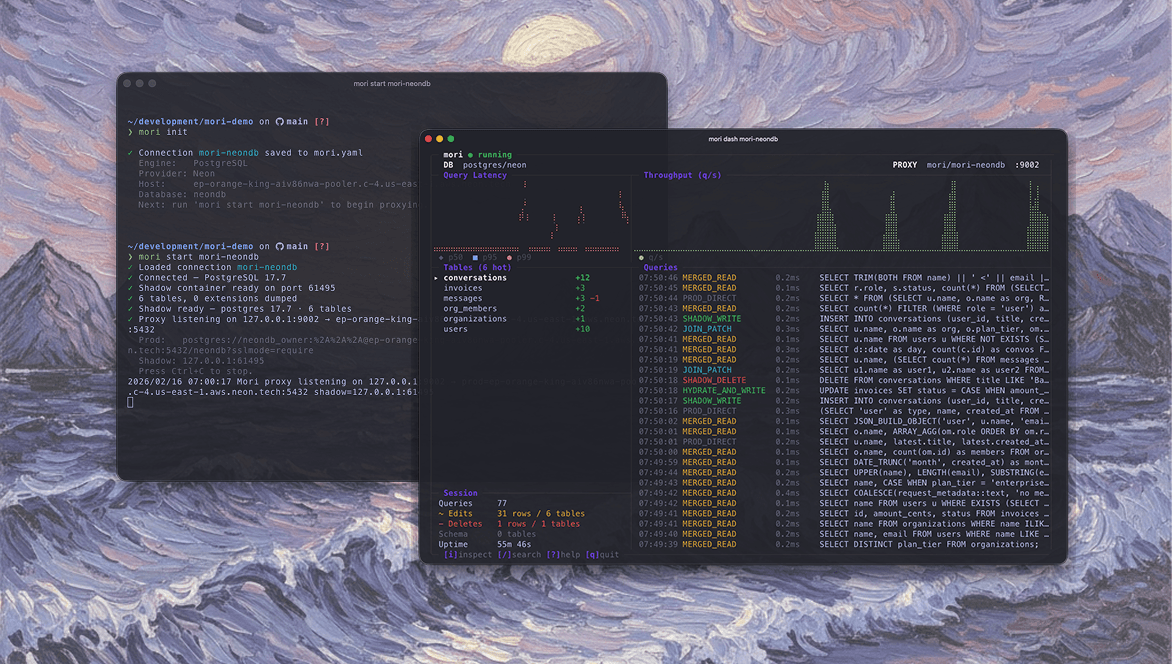Select the 07:49:39 MERGED_READ query row
This screenshot has width=1172, height=664.
844,544
